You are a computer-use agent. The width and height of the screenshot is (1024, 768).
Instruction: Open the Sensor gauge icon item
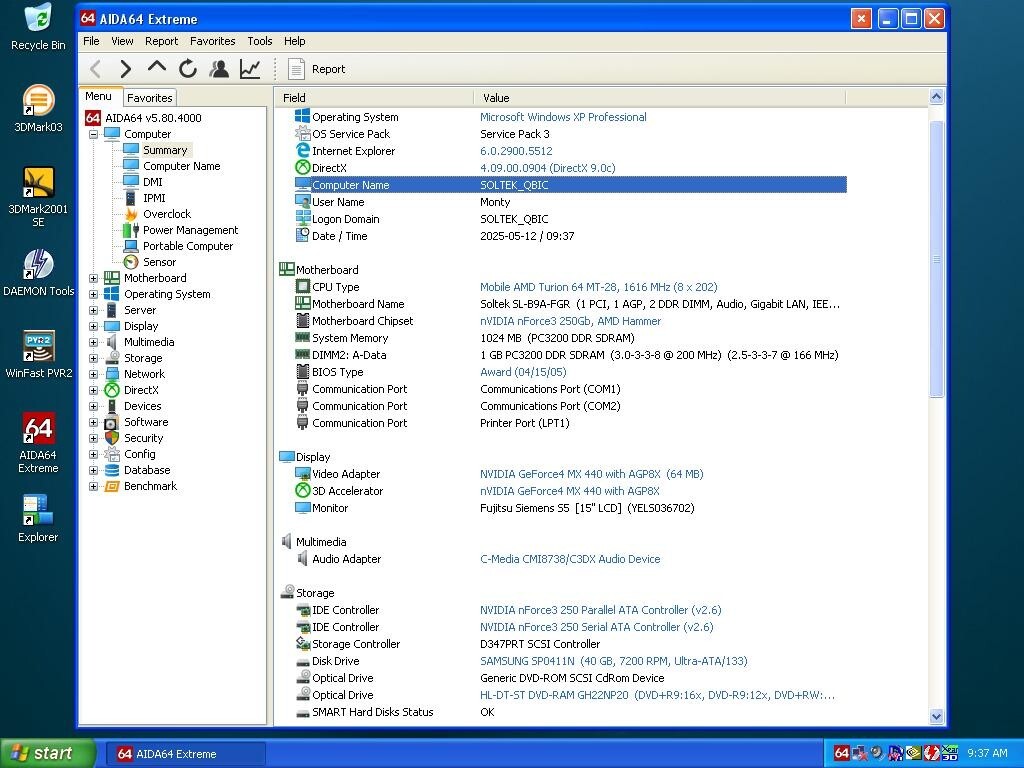tap(131, 262)
